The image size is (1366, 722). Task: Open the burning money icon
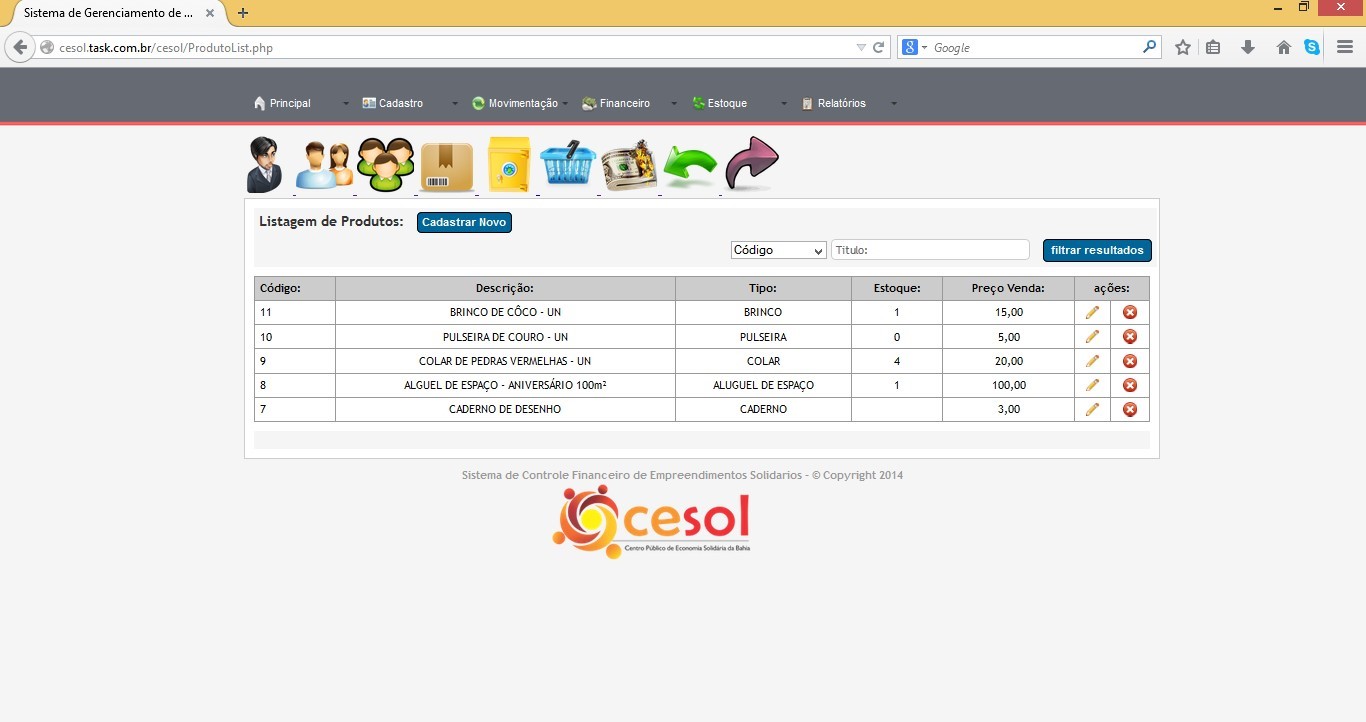click(629, 165)
